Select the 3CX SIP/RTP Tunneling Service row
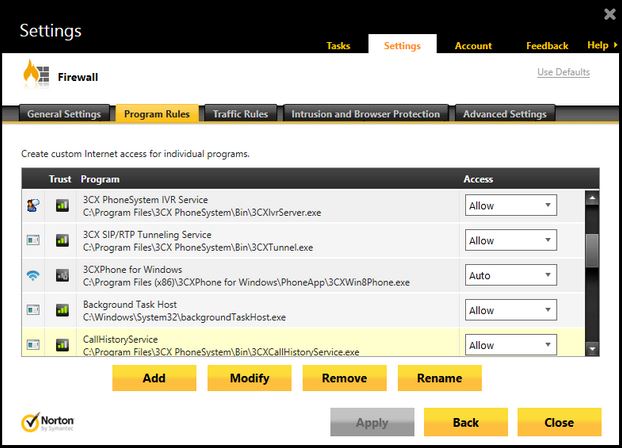This screenshot has width=622, height=448. [303, 240]
